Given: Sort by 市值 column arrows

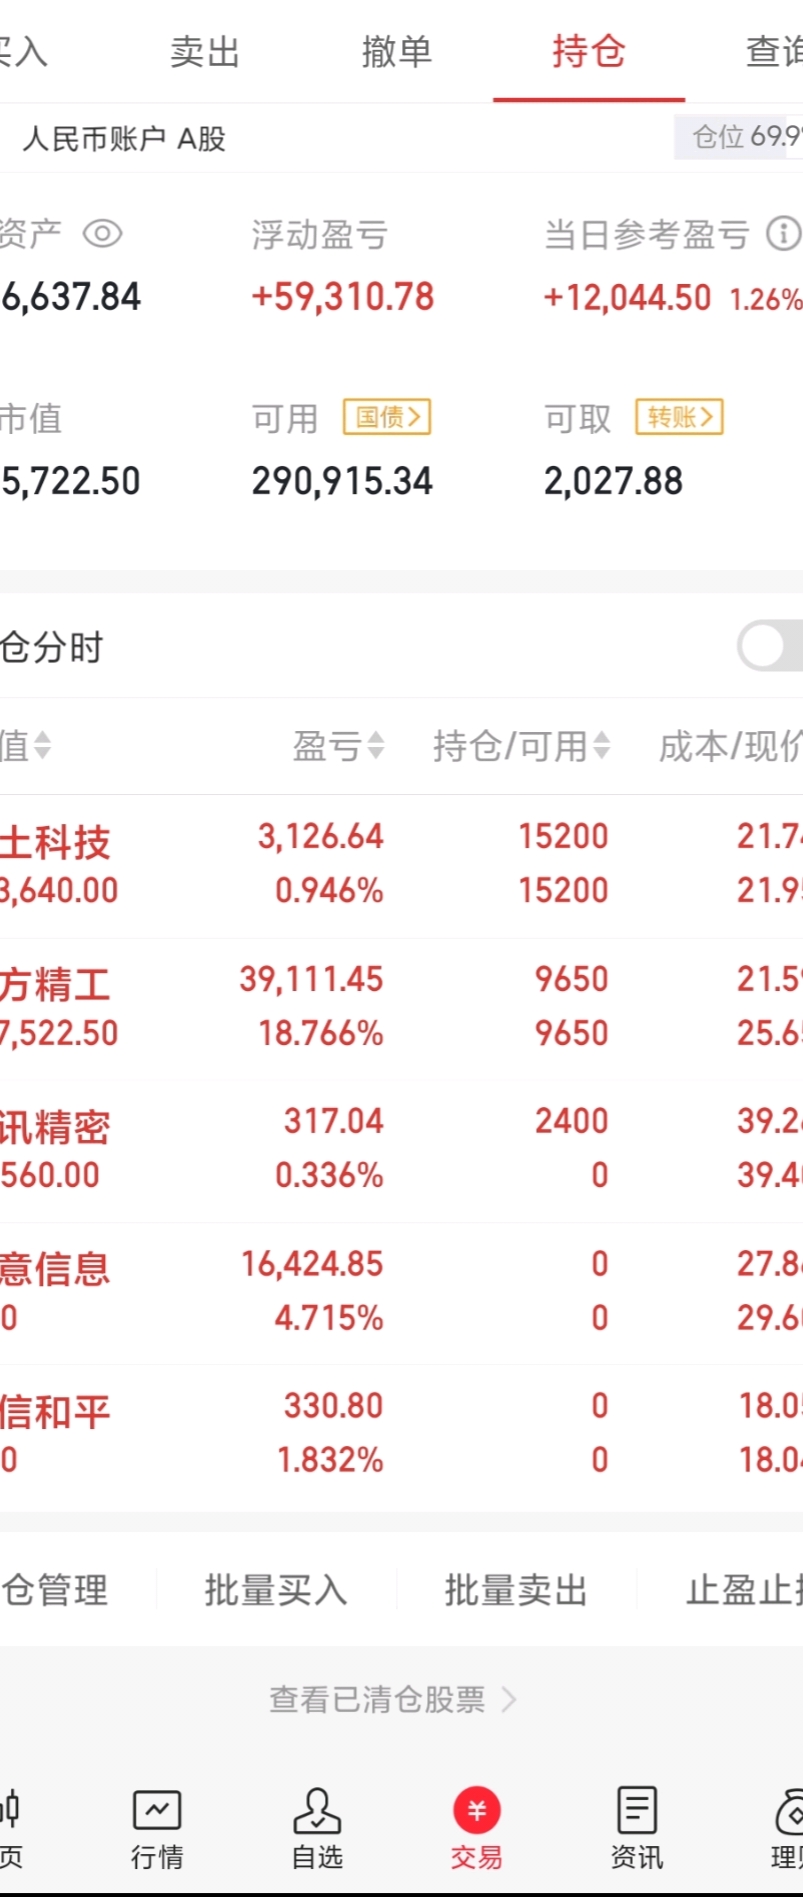Looking at the screenshot, I should coord(42,745).
